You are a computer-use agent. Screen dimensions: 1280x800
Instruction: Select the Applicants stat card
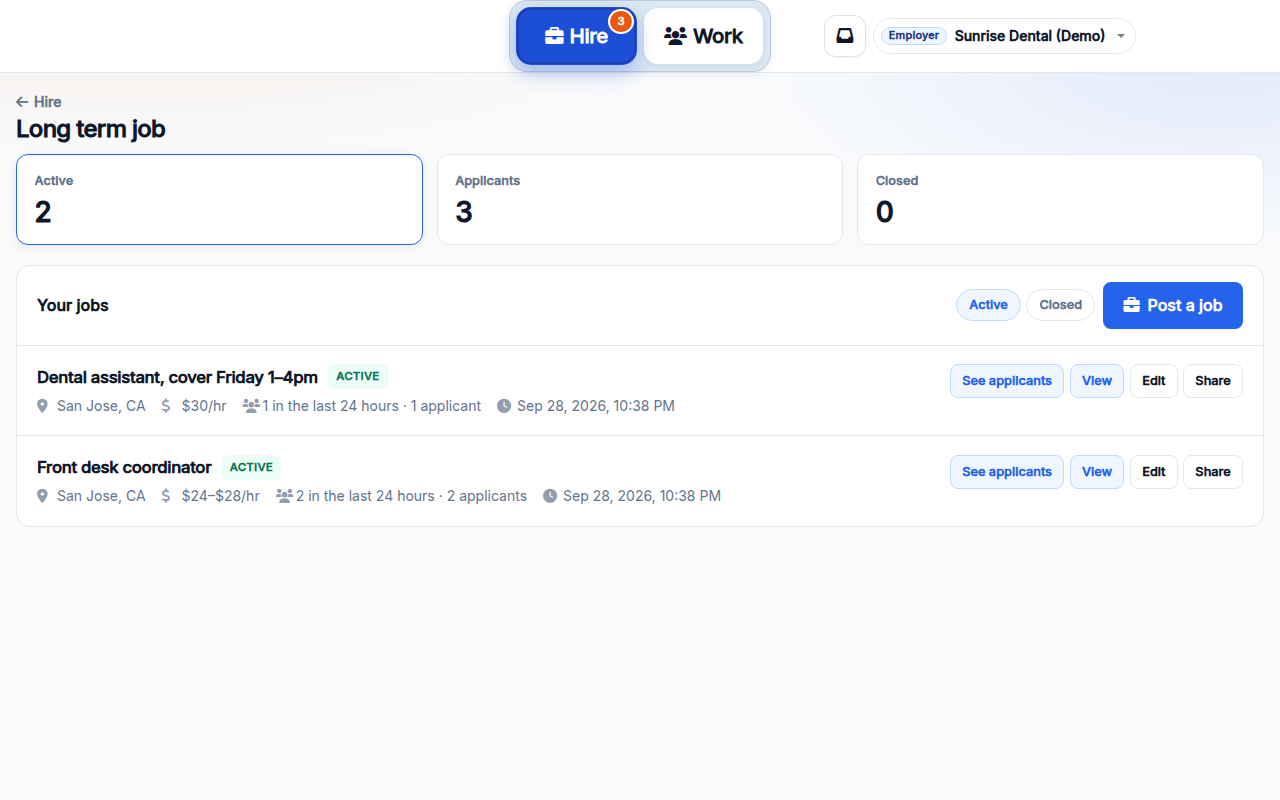[640, 199]
